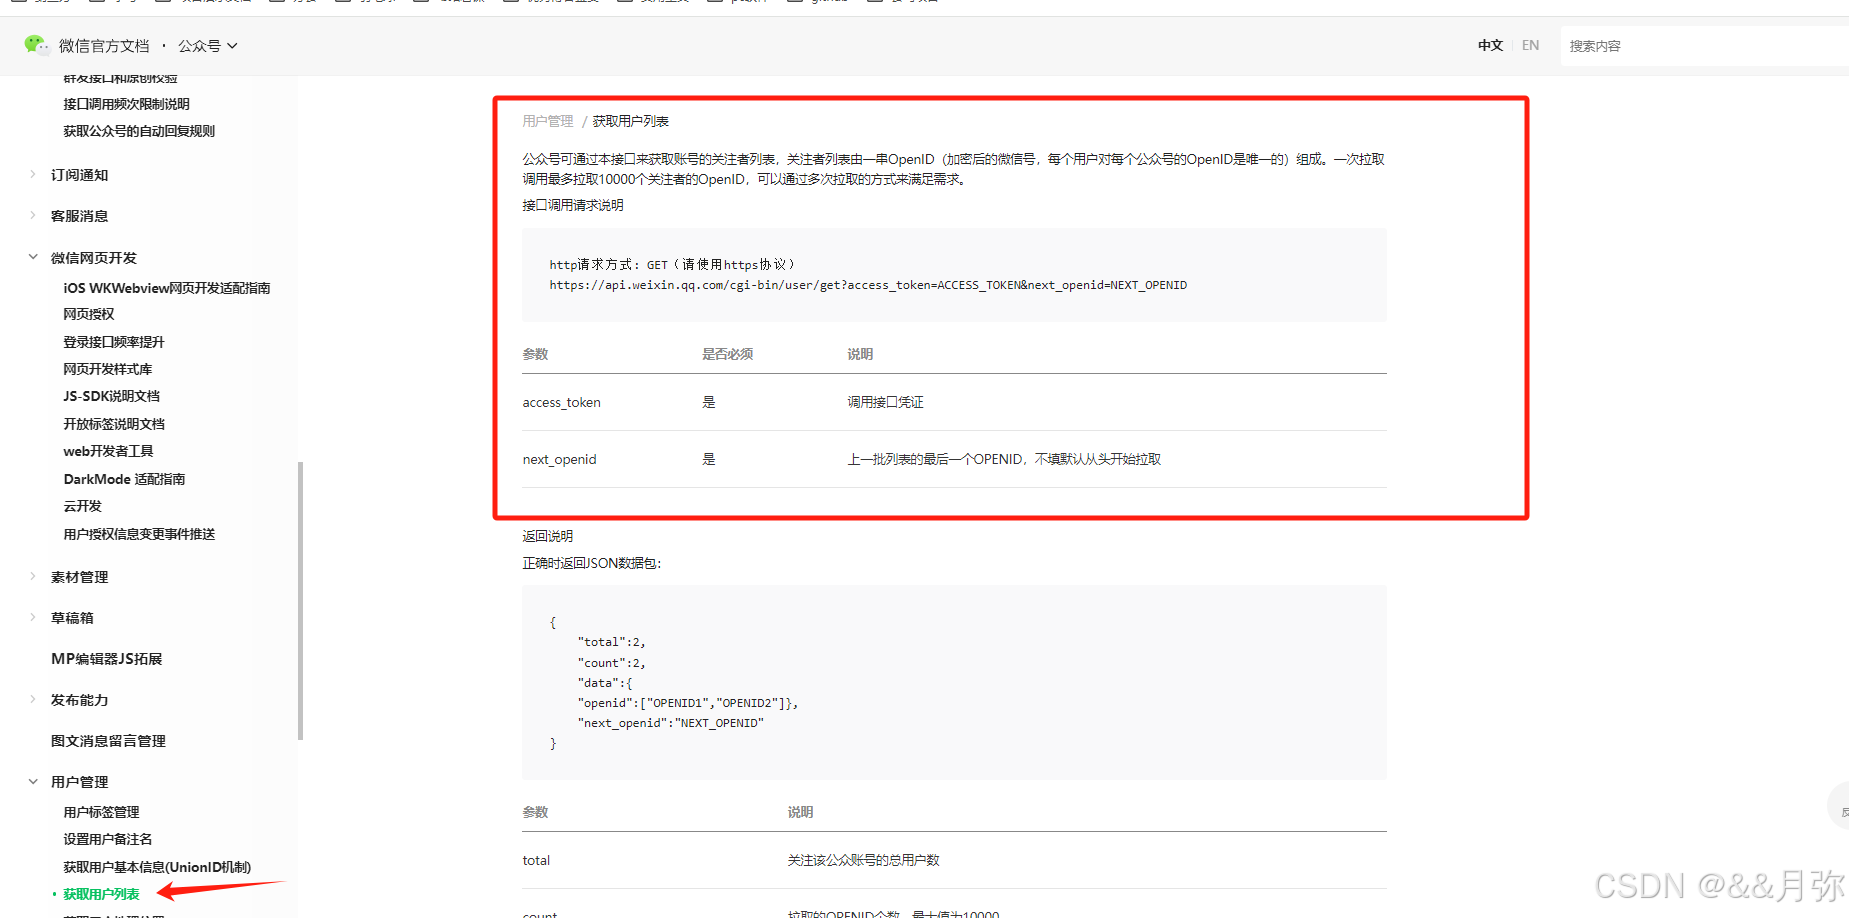This screenshot has width=1849, height=918.
Task: Collapse the 微信网页开发 section chevron
Action: click(x=33, y=257)
